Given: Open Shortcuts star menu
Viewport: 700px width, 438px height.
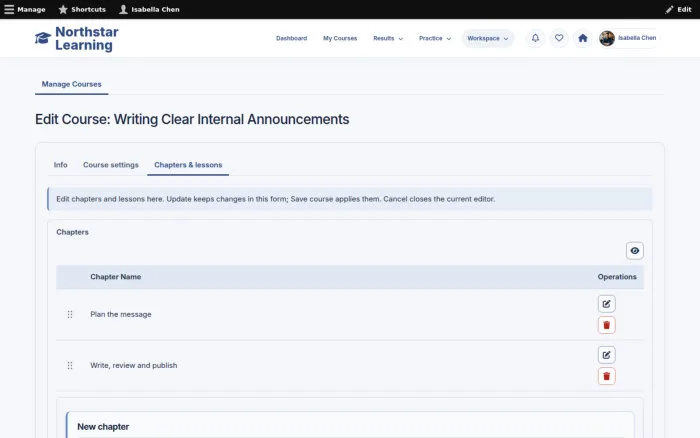Looking at the screenshot, I should (82, 9).
